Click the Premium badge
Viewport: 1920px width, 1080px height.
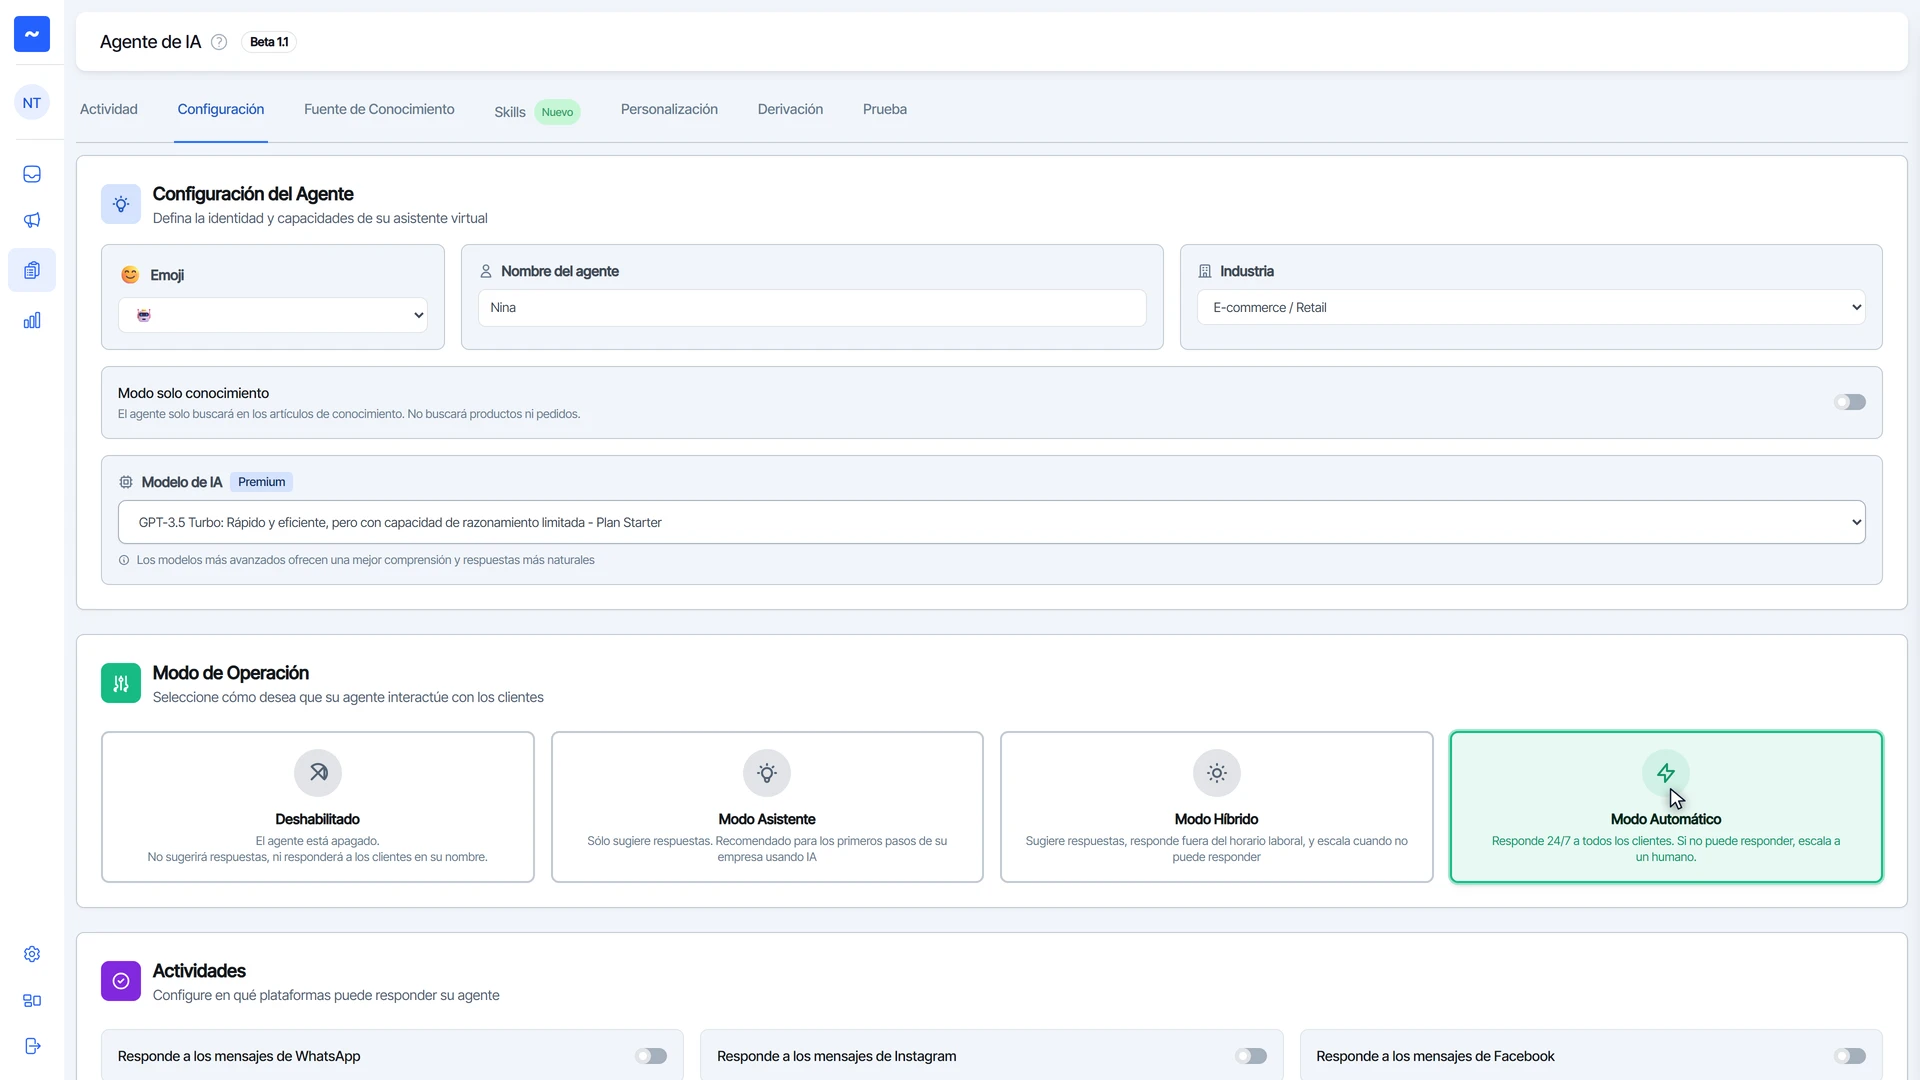[x=262, y=482]
